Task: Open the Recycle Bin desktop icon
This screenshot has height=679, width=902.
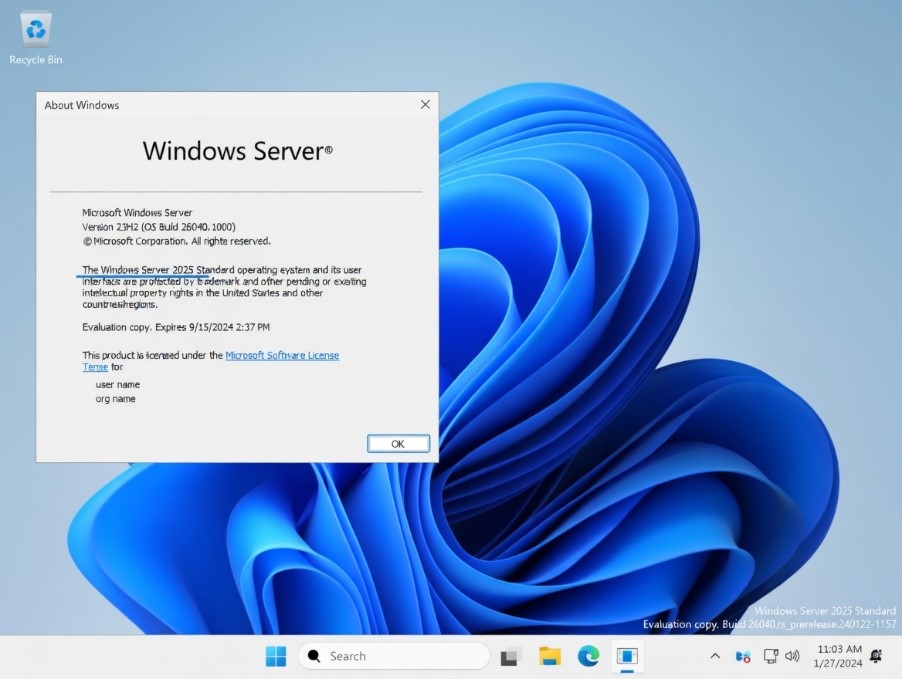Action: click(36, 39)
